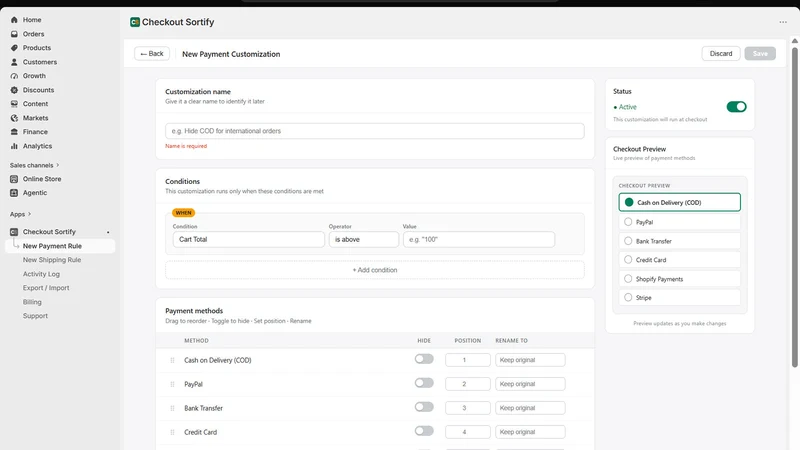Screen dimensions: 800x450
Task: Click the Discounts badge icon
Action: click(14, 90)
